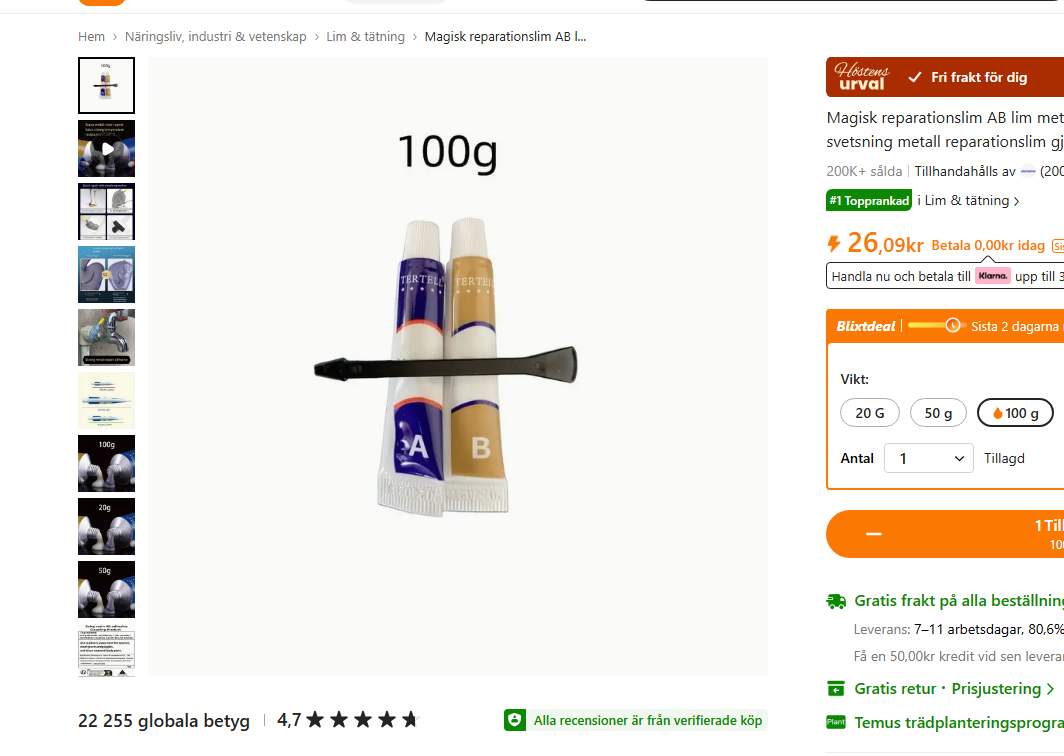Click the #1 Topprankad badge
Viewport: 1064px width, 756px height.
pos(869,201)
